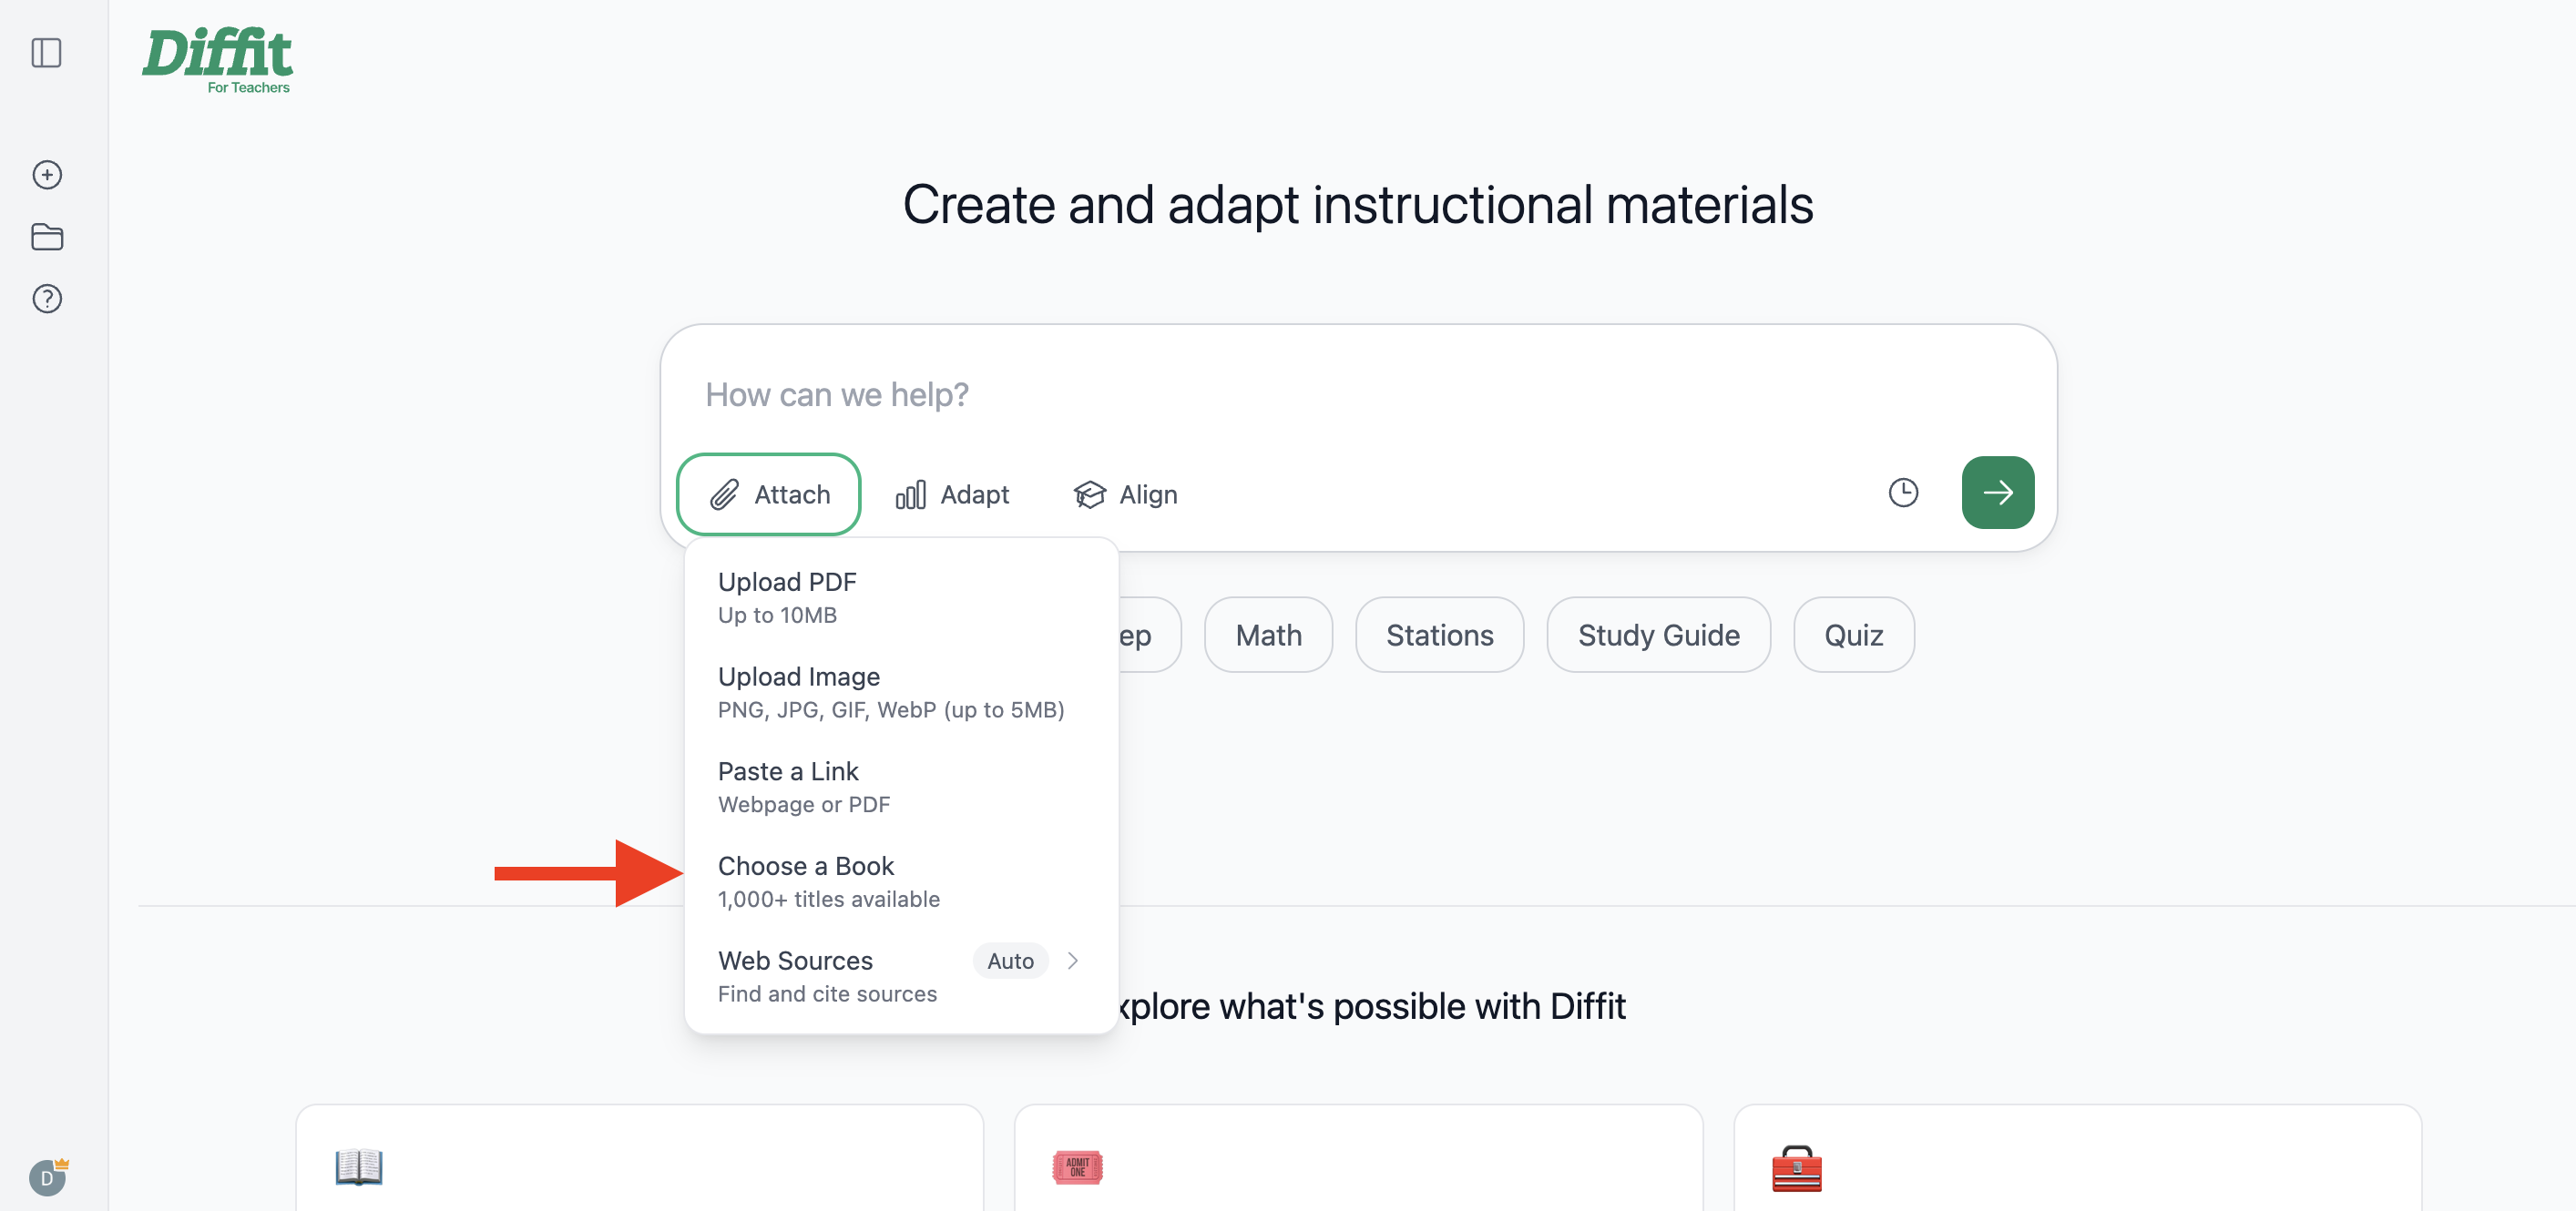Select the Study Guide chip
Screen dimensions: 2576x1211
(x=1658, y=635)
